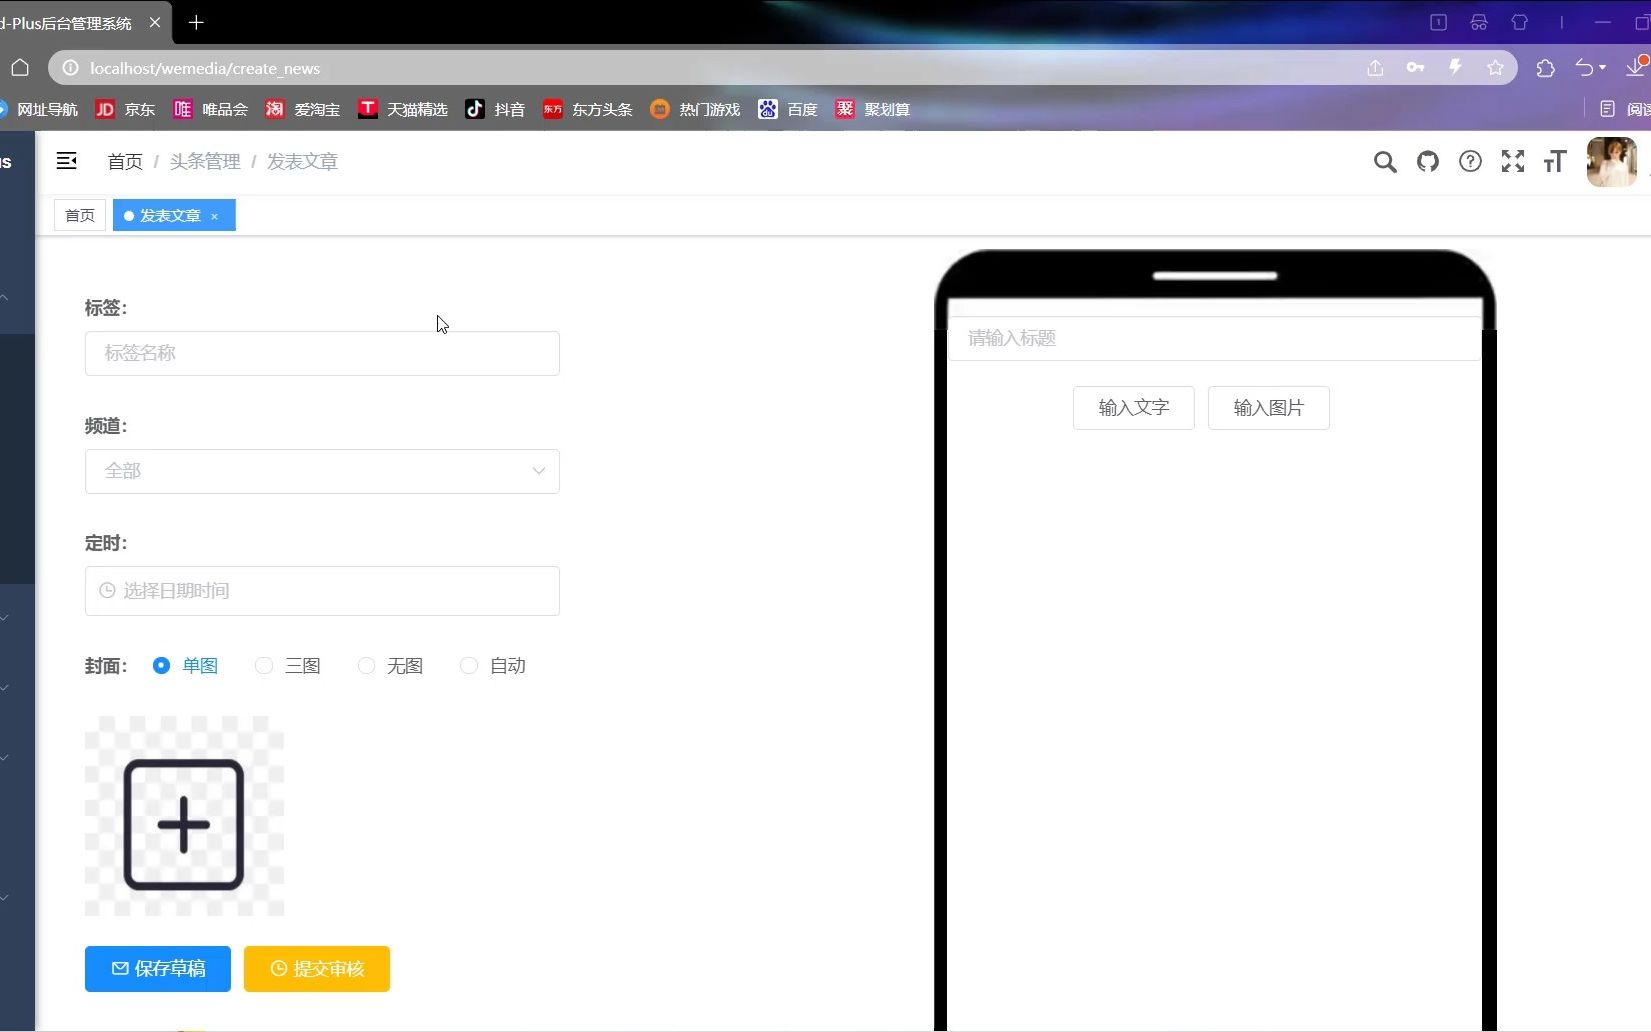Open font size adjustment icon
1651x1032 pixels.
(x=1555, y=161)
